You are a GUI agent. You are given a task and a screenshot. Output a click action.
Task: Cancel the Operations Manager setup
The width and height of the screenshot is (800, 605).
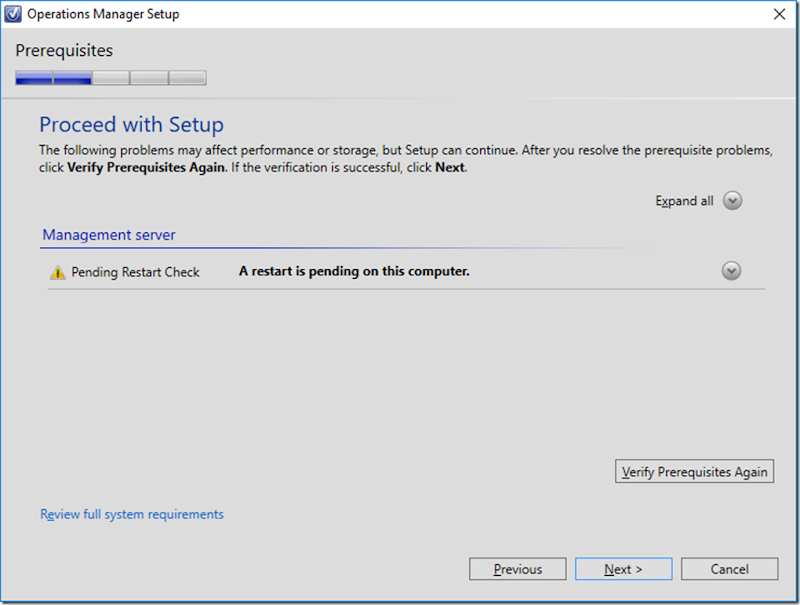(x=730, y=569)
